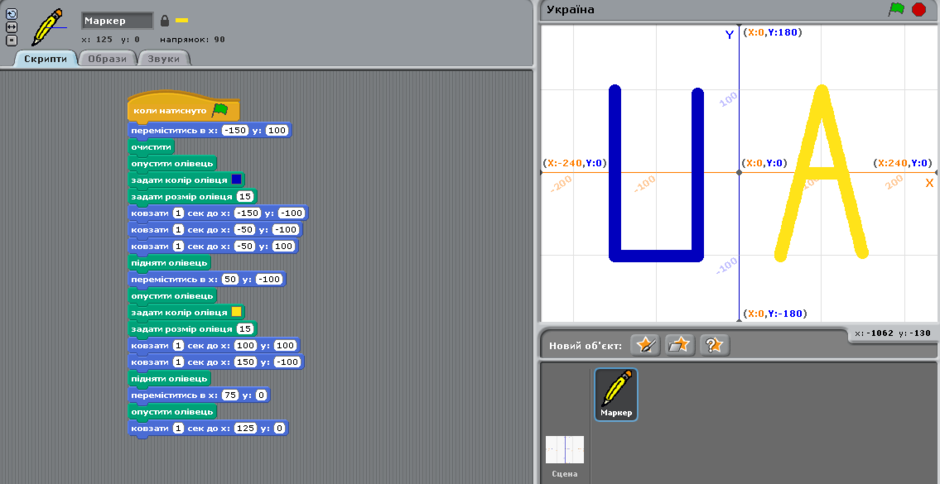Edit x value 75 in move block
Image resolution: width=940 pixels, height=484 pixels.
click(230, 395)
